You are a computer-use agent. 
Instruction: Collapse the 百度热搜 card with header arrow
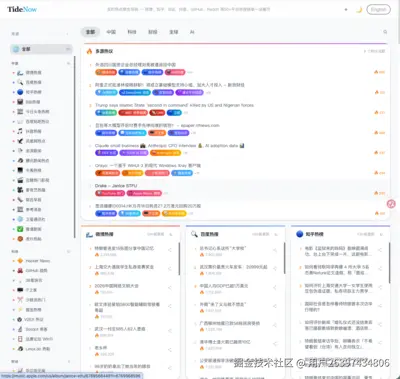(x=276, y=234)
